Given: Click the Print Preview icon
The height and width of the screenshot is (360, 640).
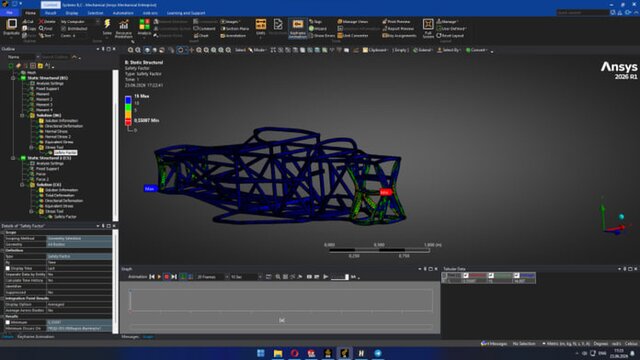Looking at the screenshot, I should (384, 22).
